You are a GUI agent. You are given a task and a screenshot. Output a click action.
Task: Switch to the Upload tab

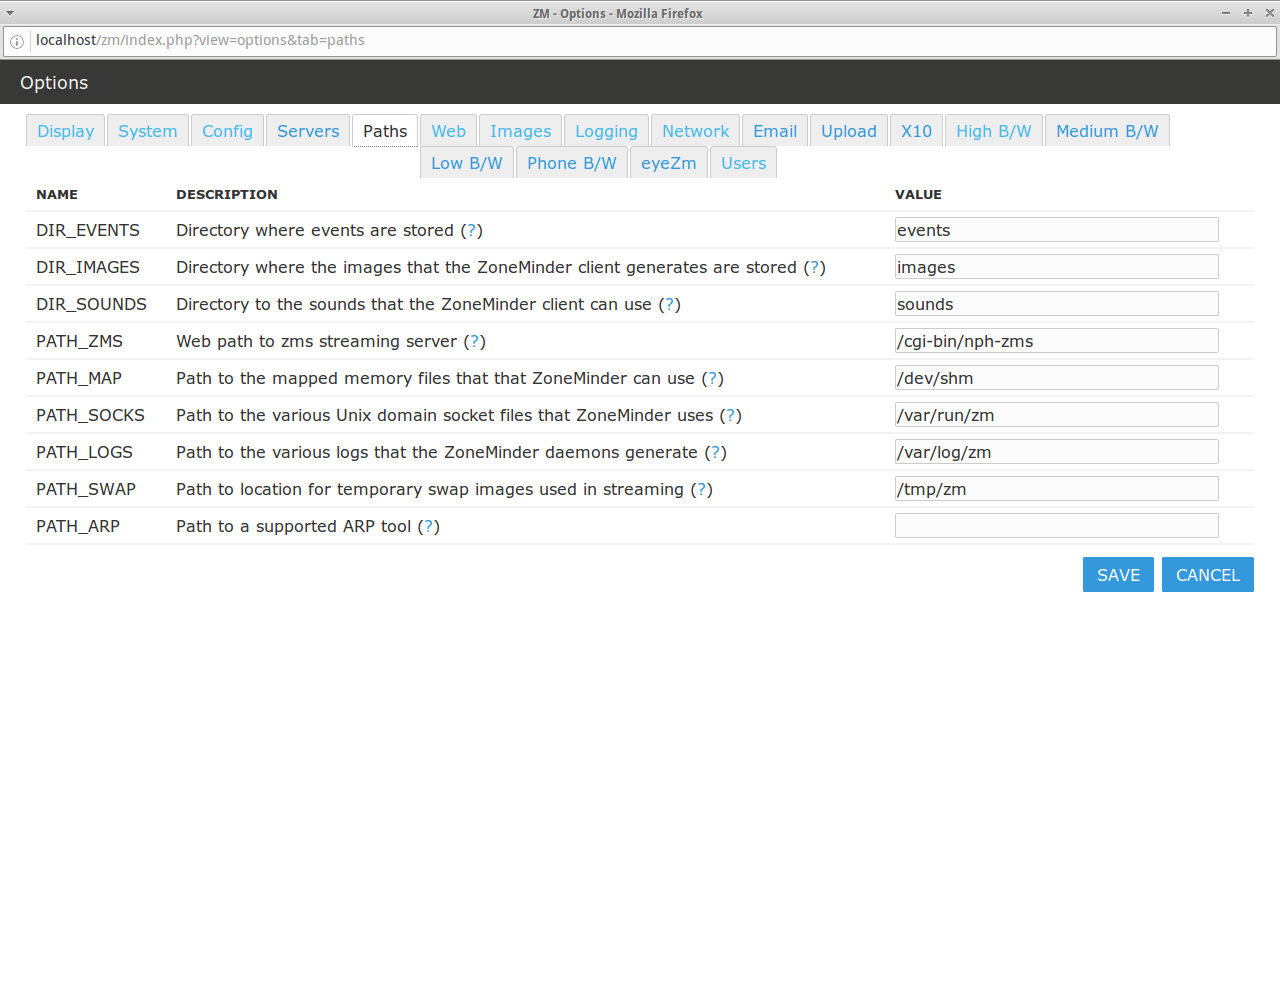[849, 131]
